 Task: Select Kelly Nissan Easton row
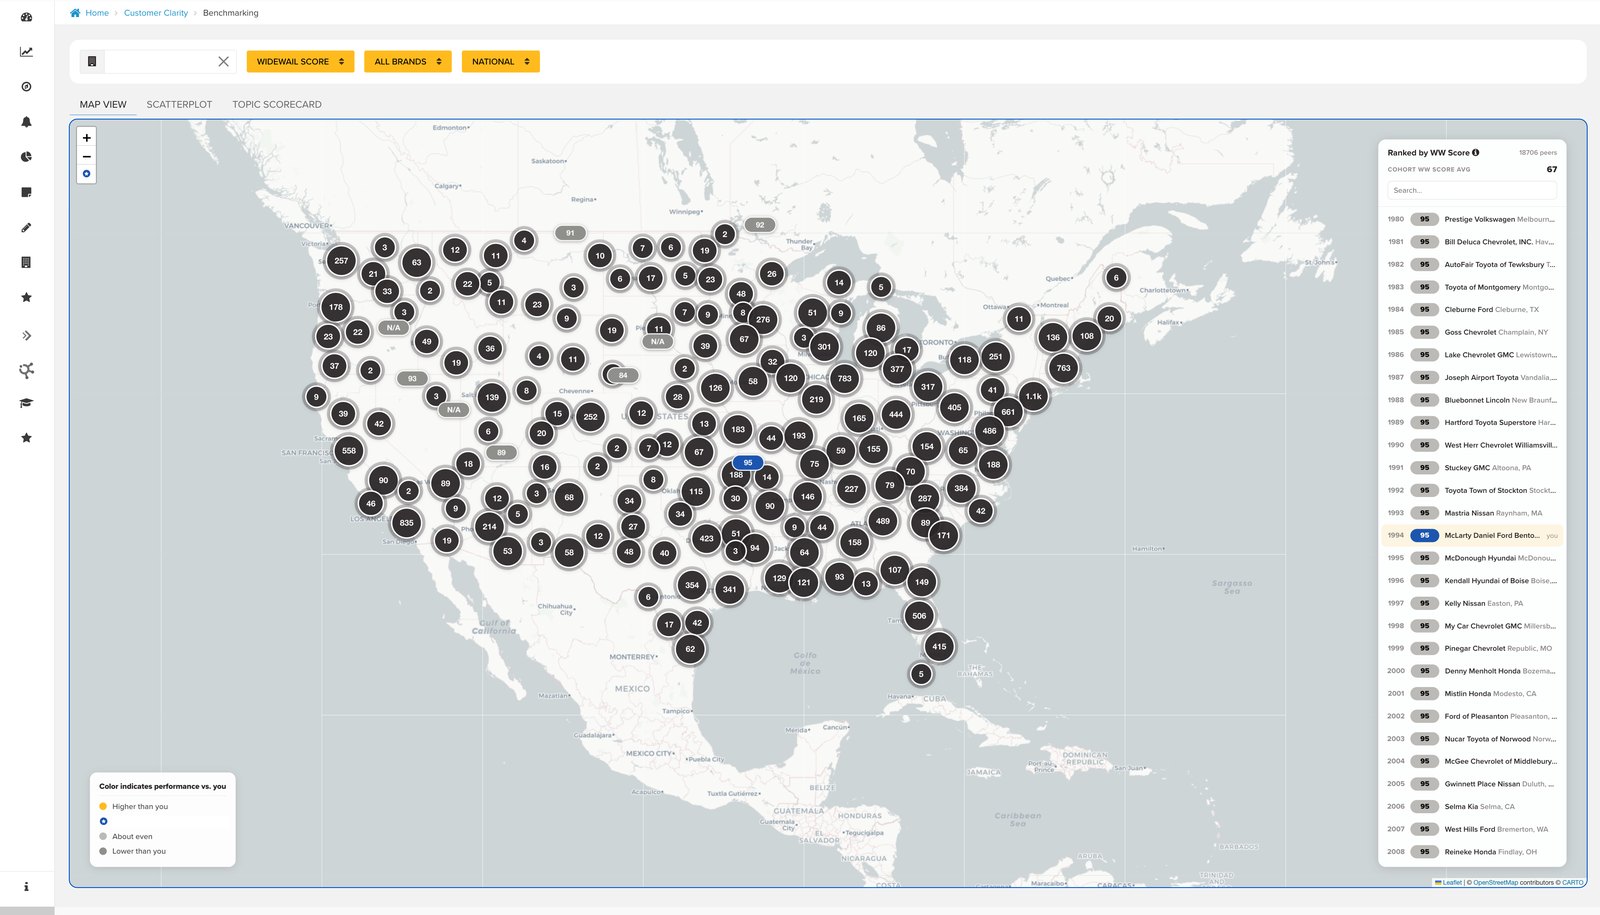tap(1472, 603)
